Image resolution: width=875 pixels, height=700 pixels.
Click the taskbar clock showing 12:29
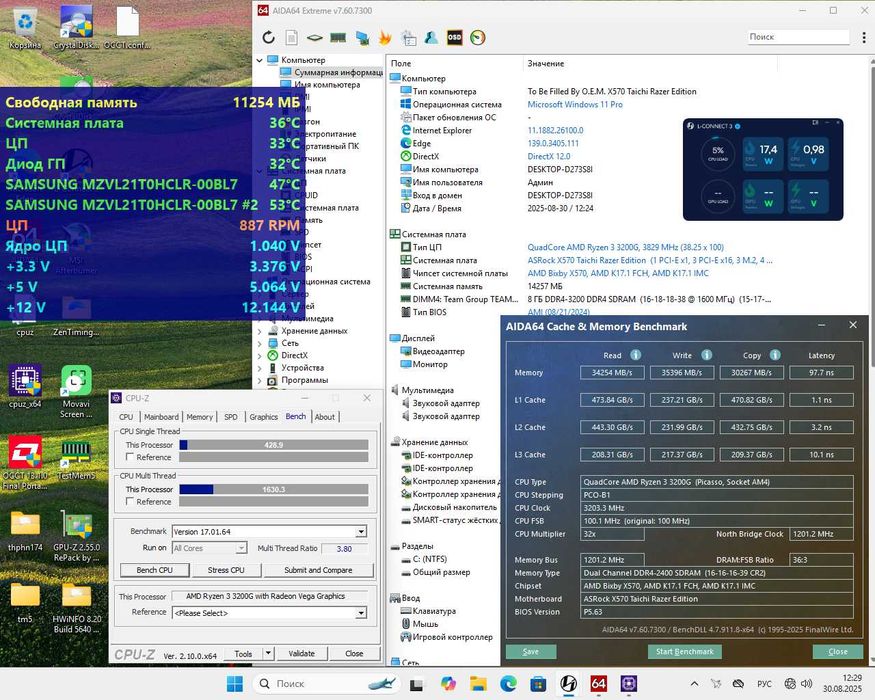click(843, 683)
